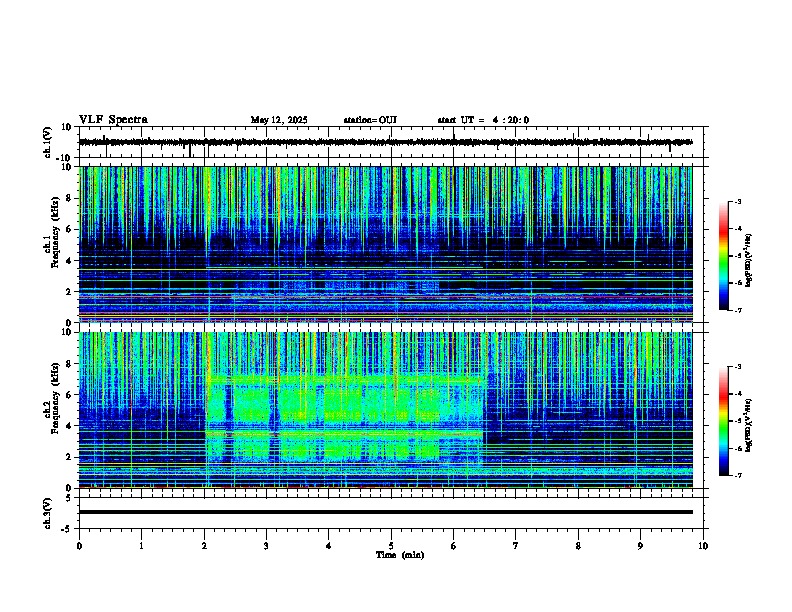
Task: Click the "-5" tick on ch.3(V) axis
Action: click(68, 529)
